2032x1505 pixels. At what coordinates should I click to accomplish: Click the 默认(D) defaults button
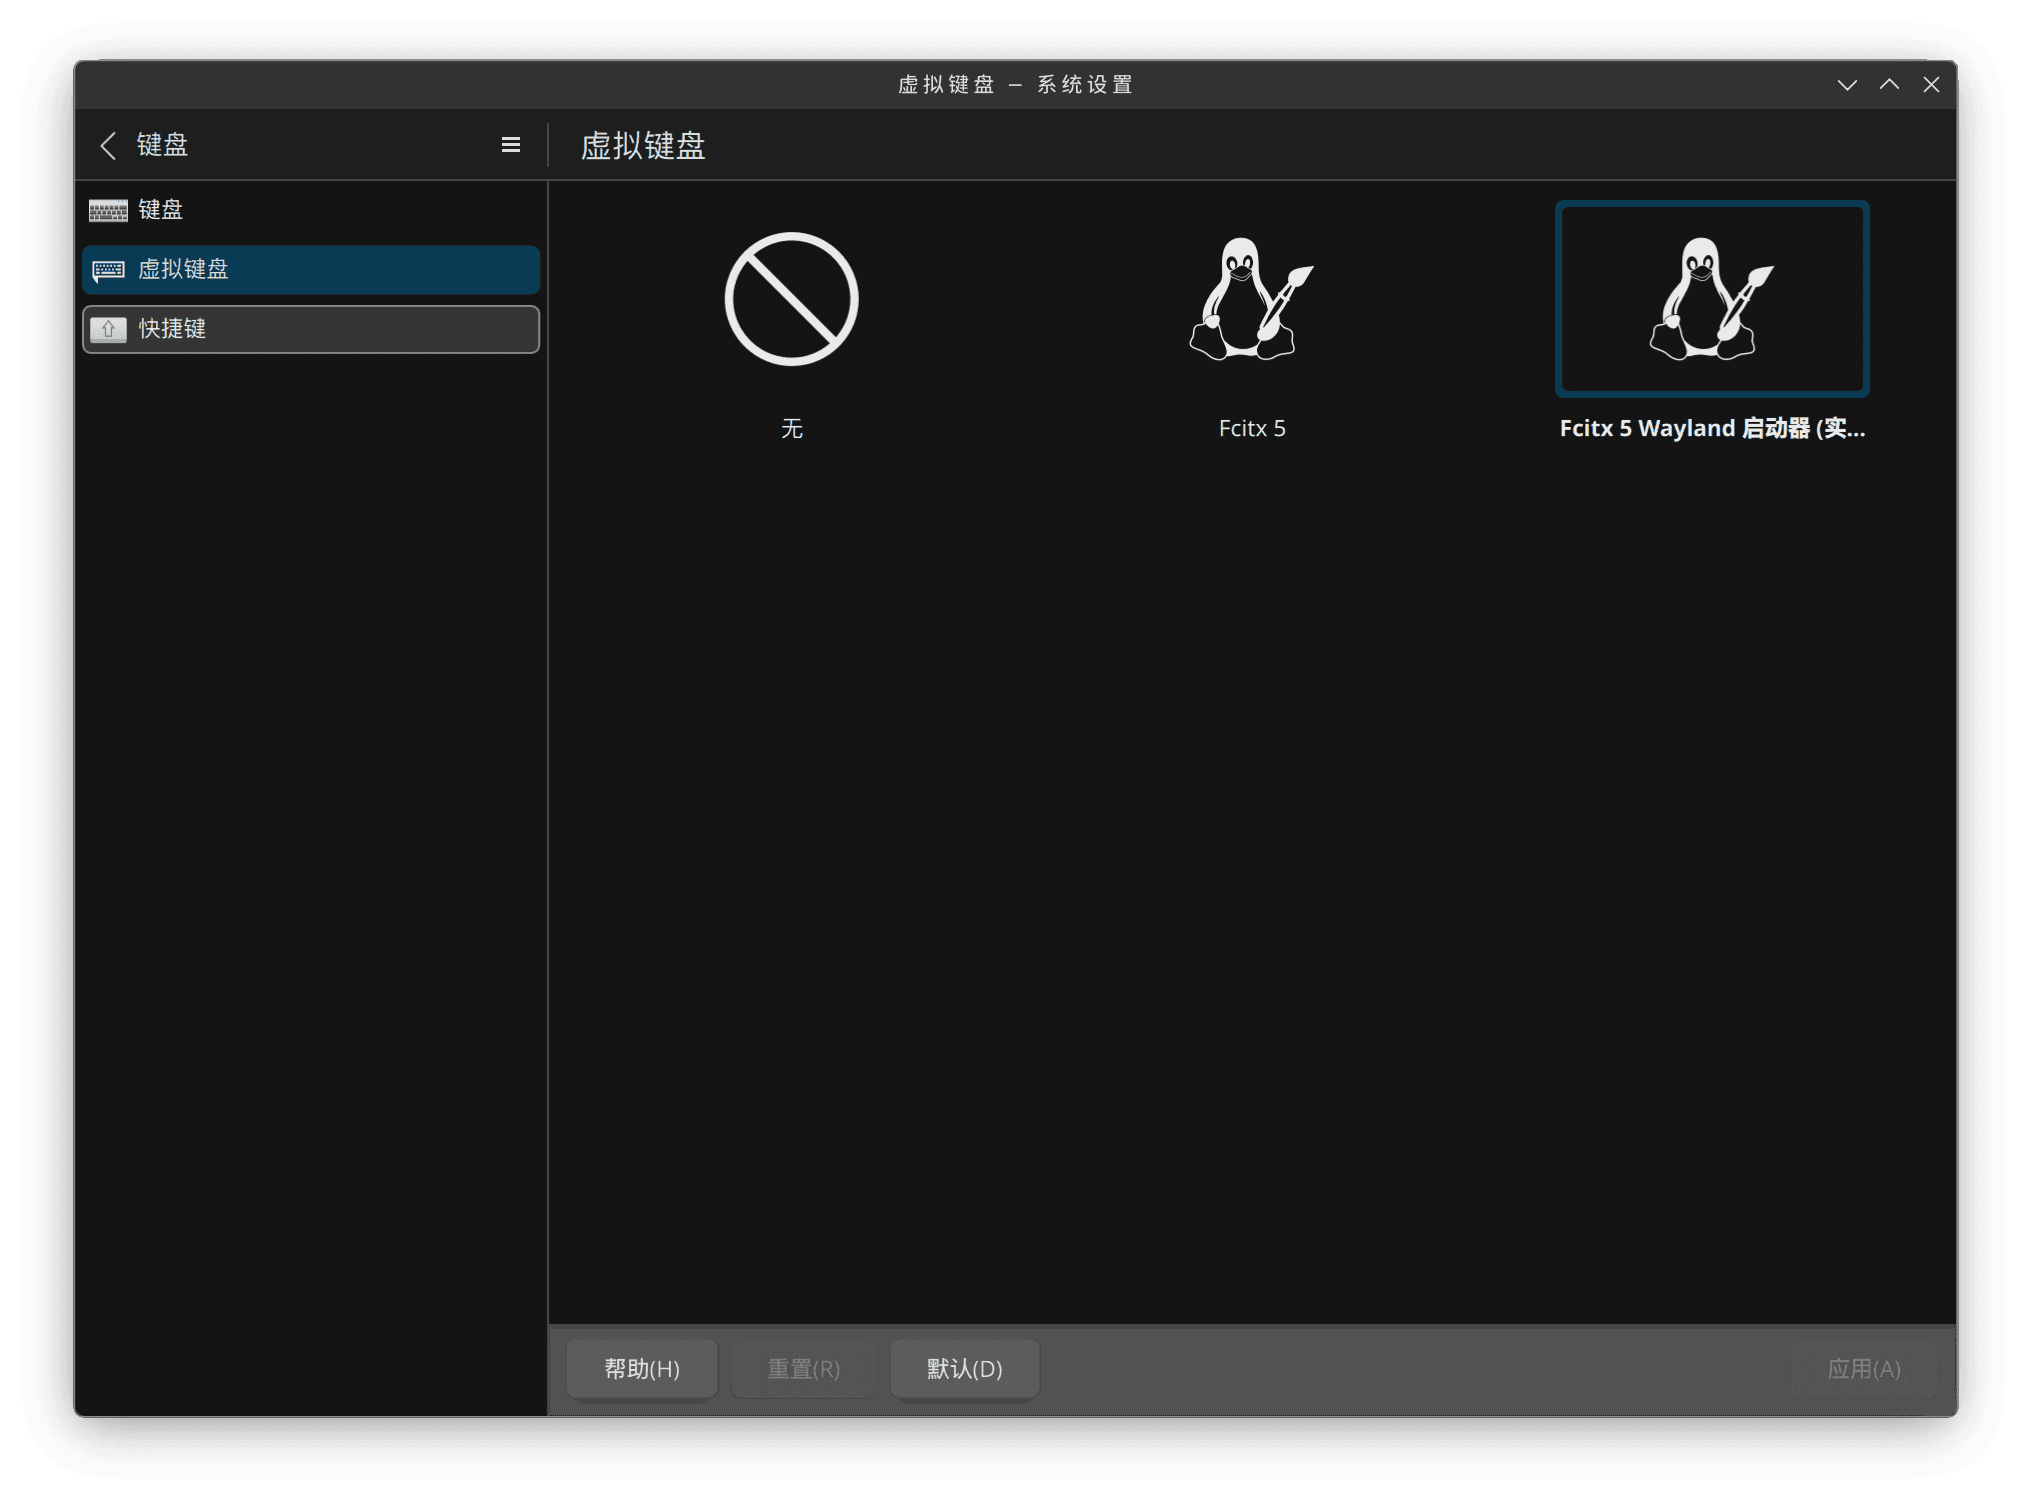(x=964, y=1368)
